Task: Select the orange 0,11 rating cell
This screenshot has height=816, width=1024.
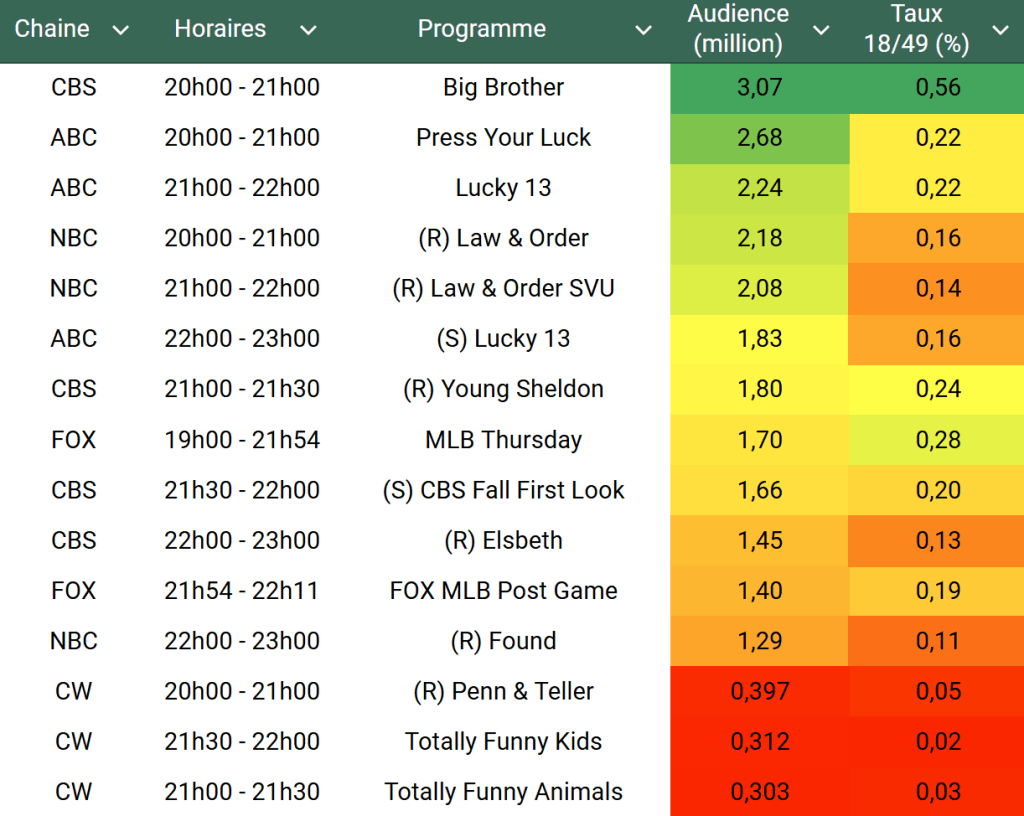Action: click(938, 641)
